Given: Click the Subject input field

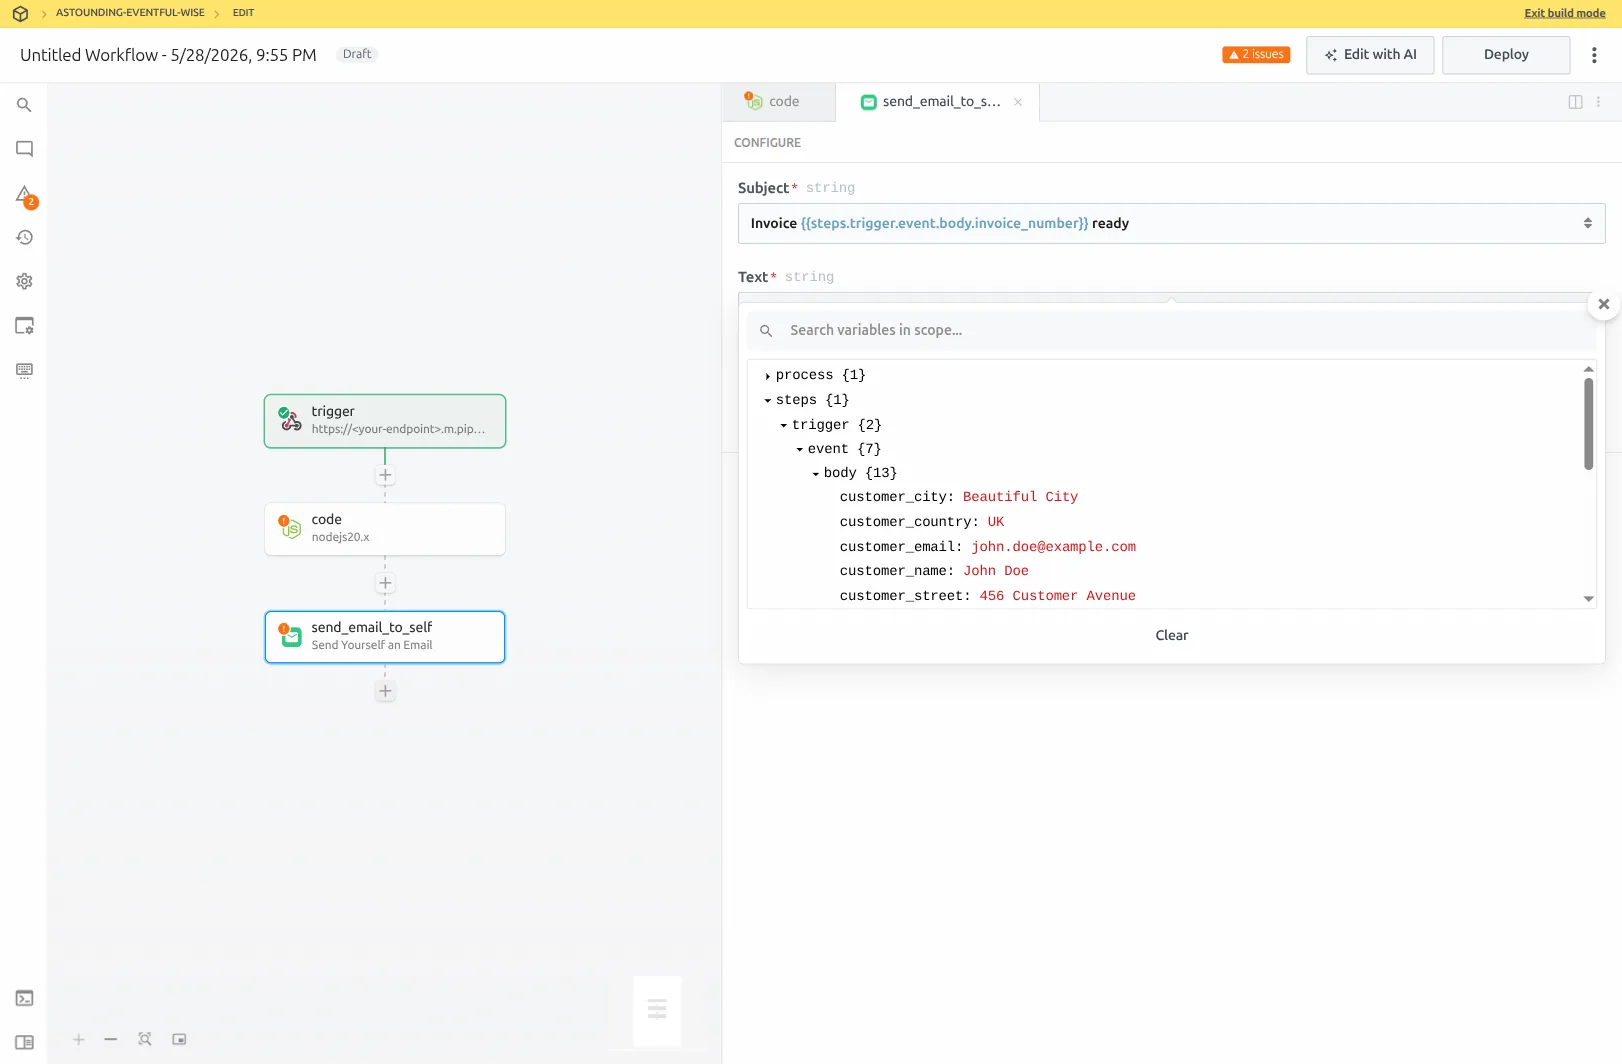Looking at the screenshot, I should 1172,223.
